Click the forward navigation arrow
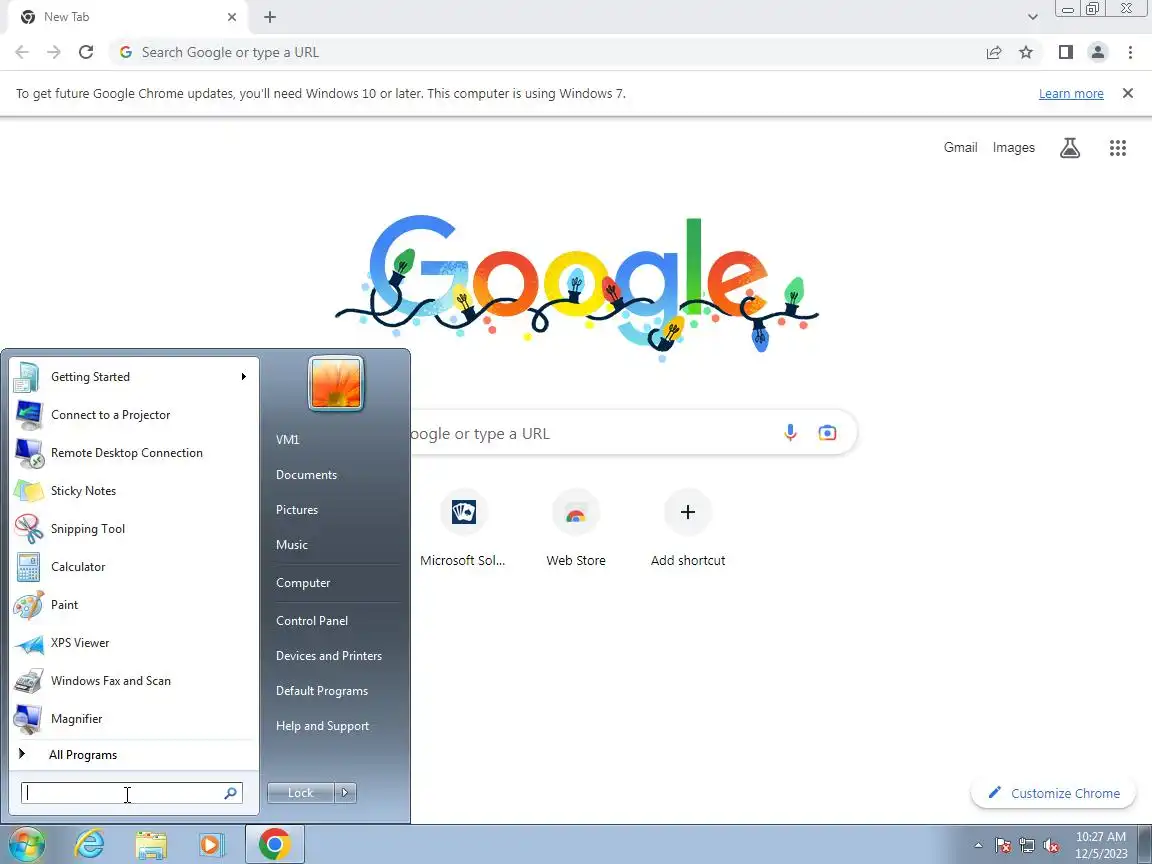Screen dimensions: 1152x864 click(54, 52)
